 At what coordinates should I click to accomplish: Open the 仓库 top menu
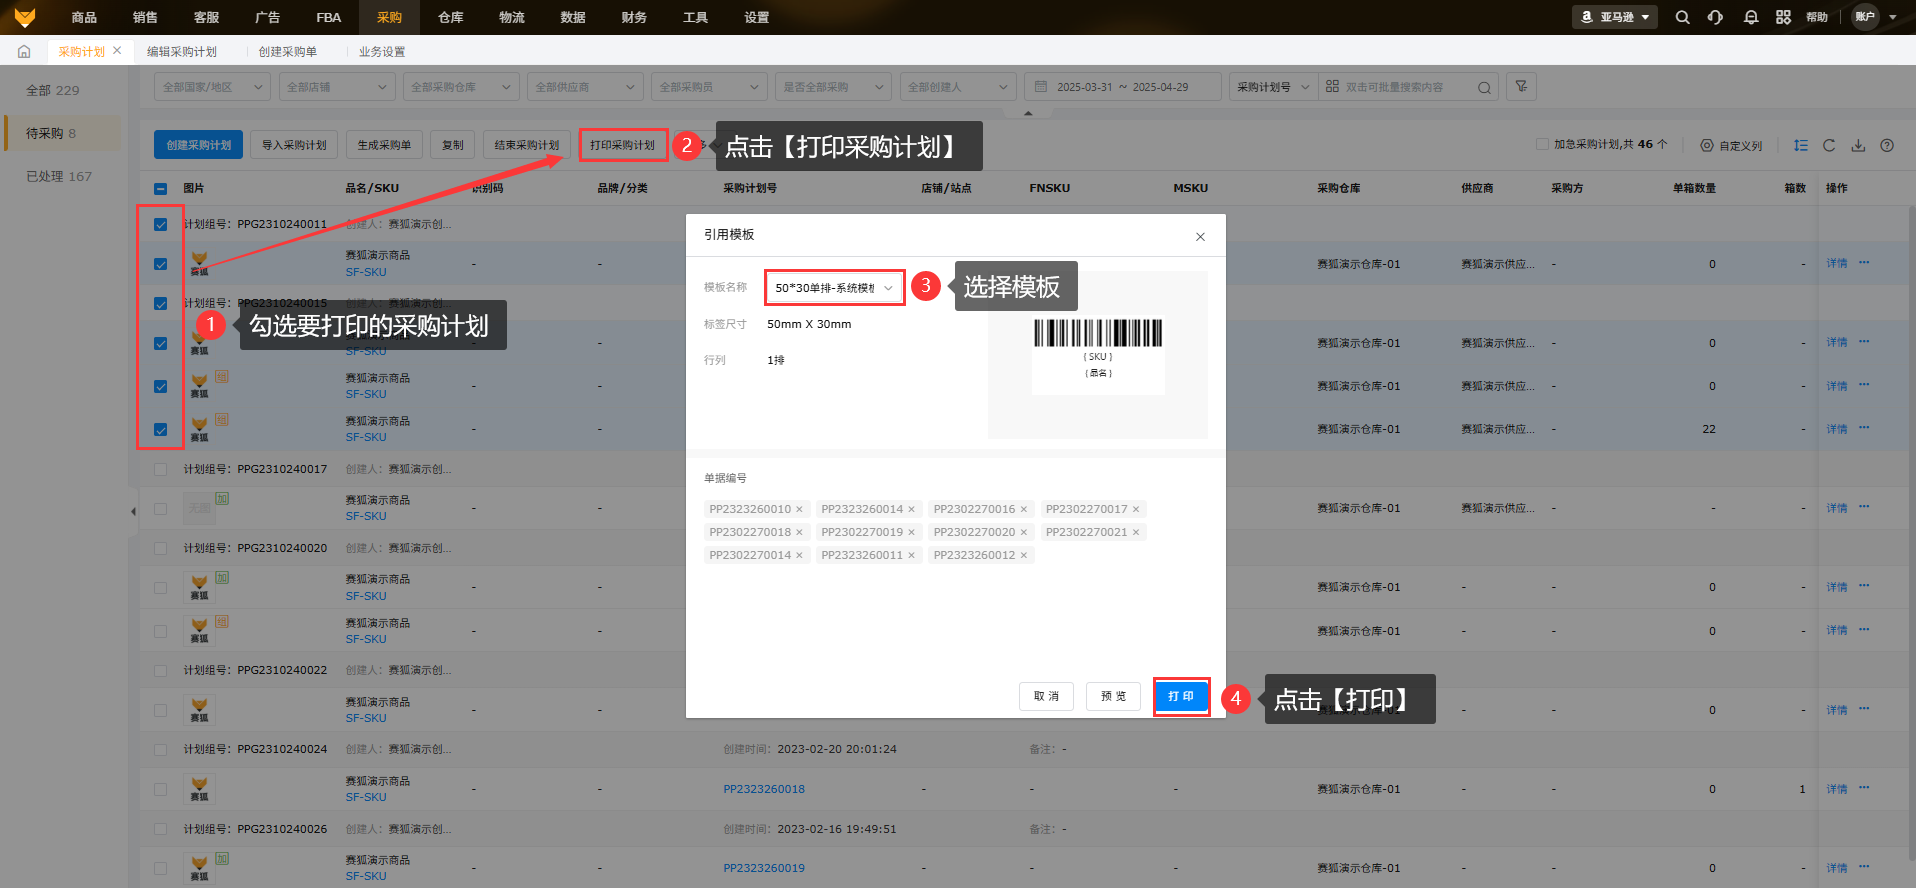450,17
